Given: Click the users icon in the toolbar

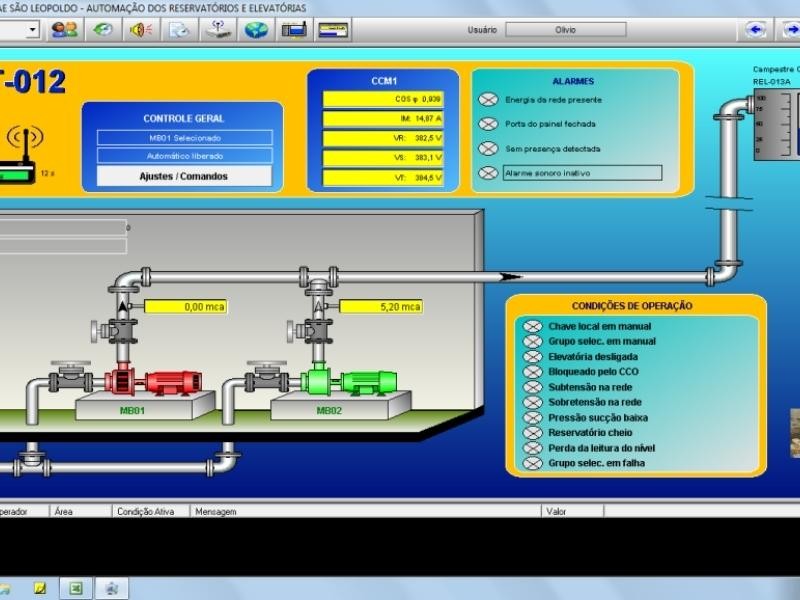Looking at the screenshot, I should pyautogui.click(x=64, y=30).
